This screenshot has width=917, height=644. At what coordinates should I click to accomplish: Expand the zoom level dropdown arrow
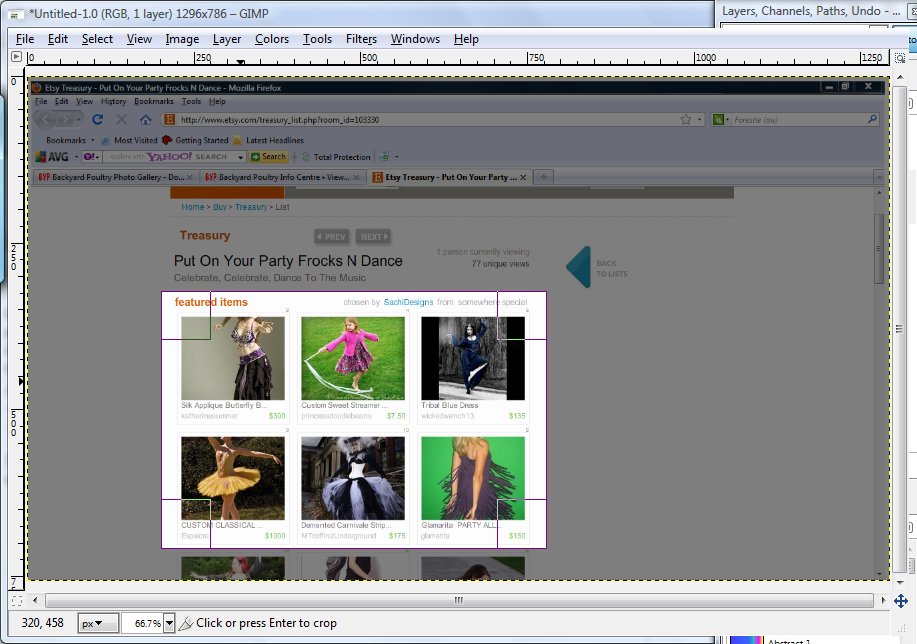click(169, 624)
